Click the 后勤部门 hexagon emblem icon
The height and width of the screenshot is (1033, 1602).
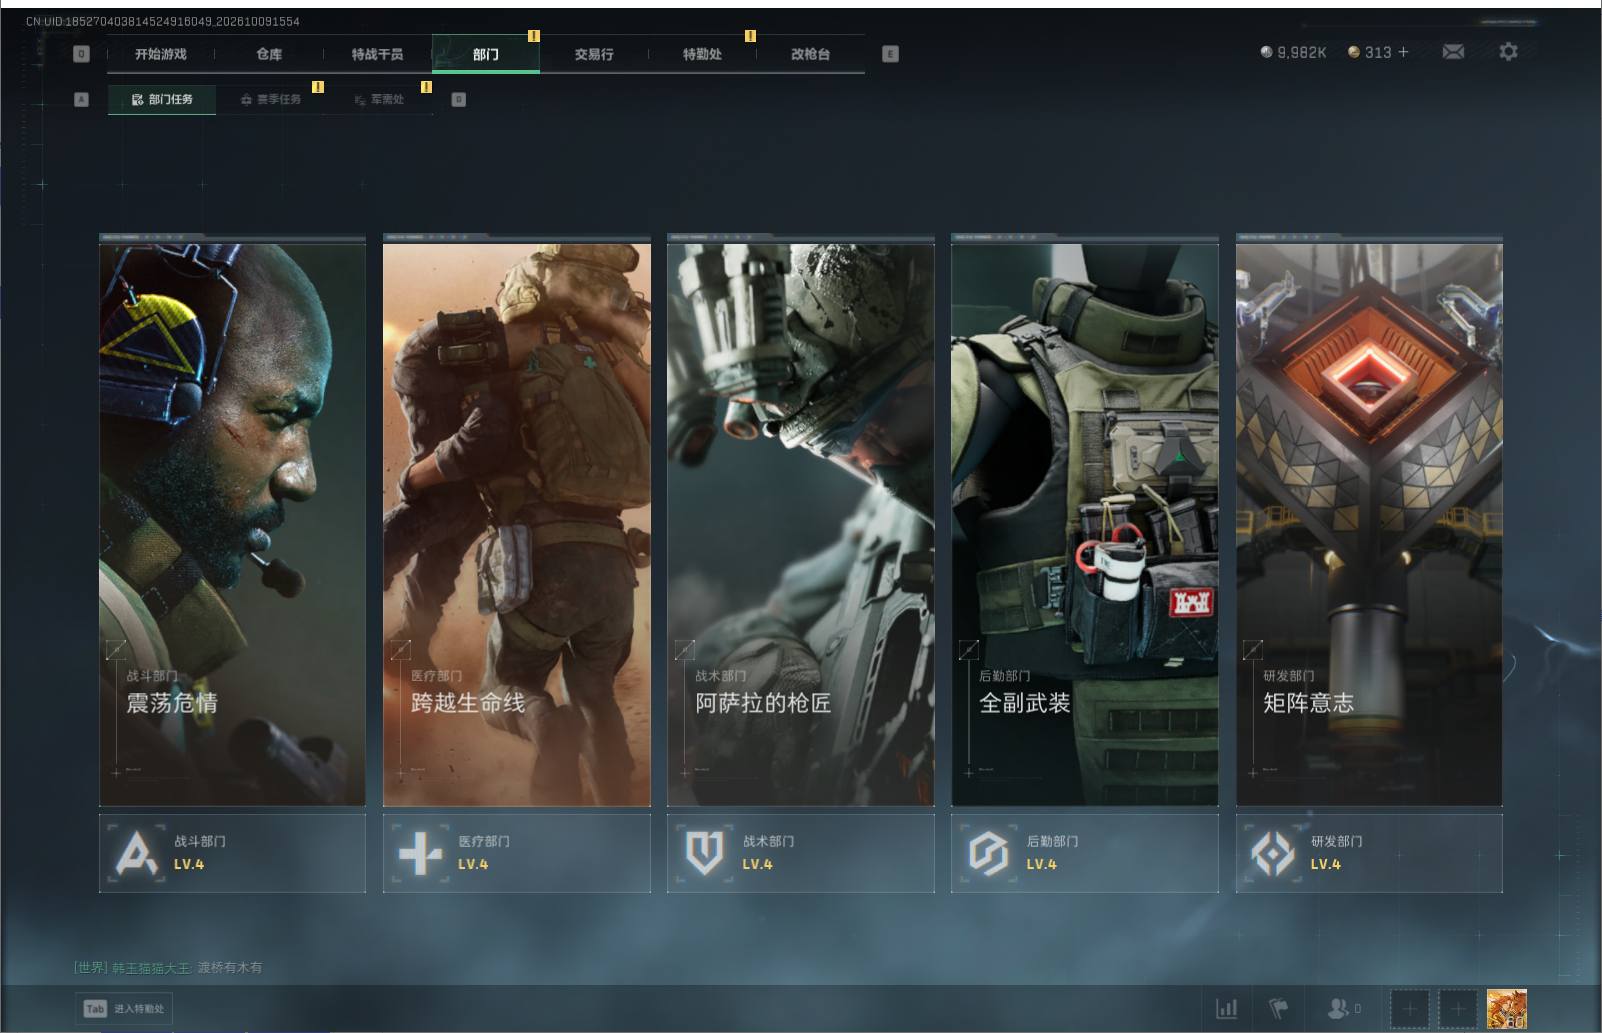click(x=988, y=853)
